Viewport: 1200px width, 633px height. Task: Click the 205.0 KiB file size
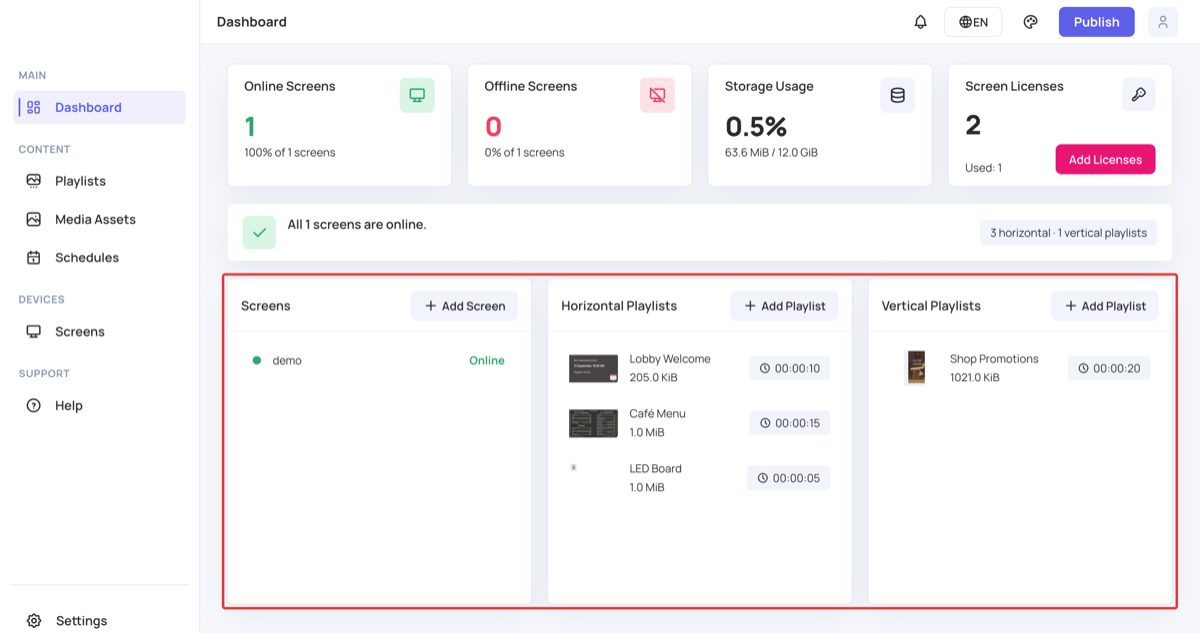click(x=654, y=378)
